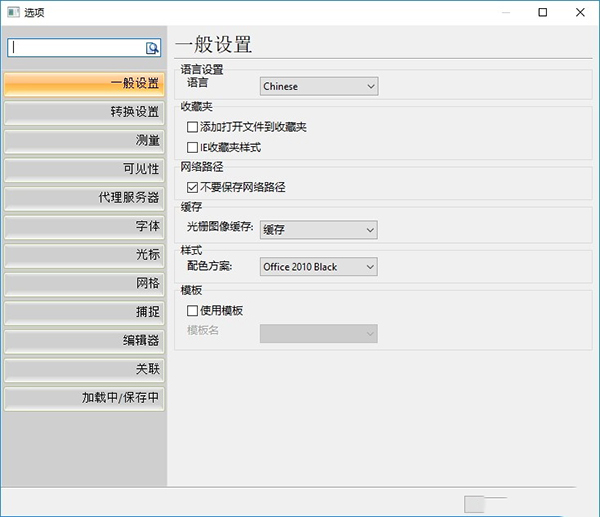
Task: Click the 选项 window app icon
Action: (x=13, y=12)
